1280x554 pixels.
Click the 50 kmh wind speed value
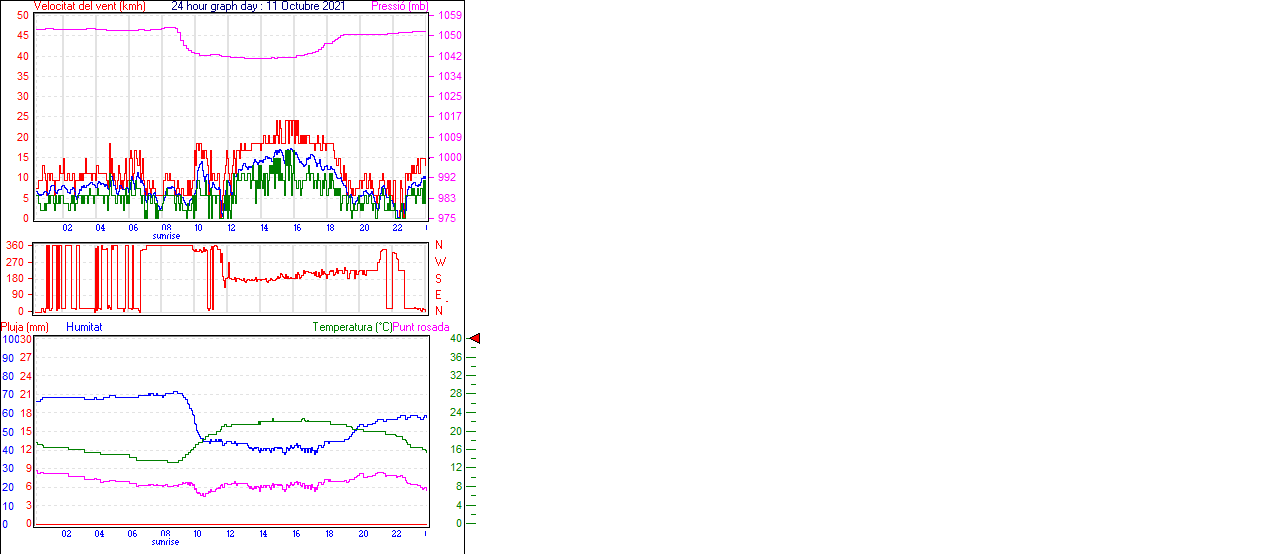point(23,16)
